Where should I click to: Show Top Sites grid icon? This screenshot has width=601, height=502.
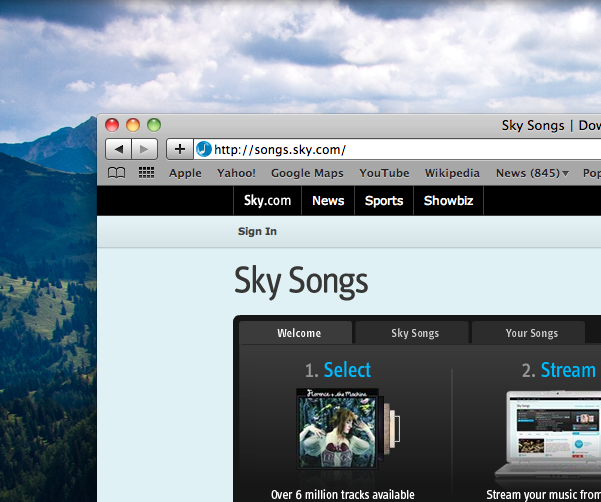click(146, 173)
